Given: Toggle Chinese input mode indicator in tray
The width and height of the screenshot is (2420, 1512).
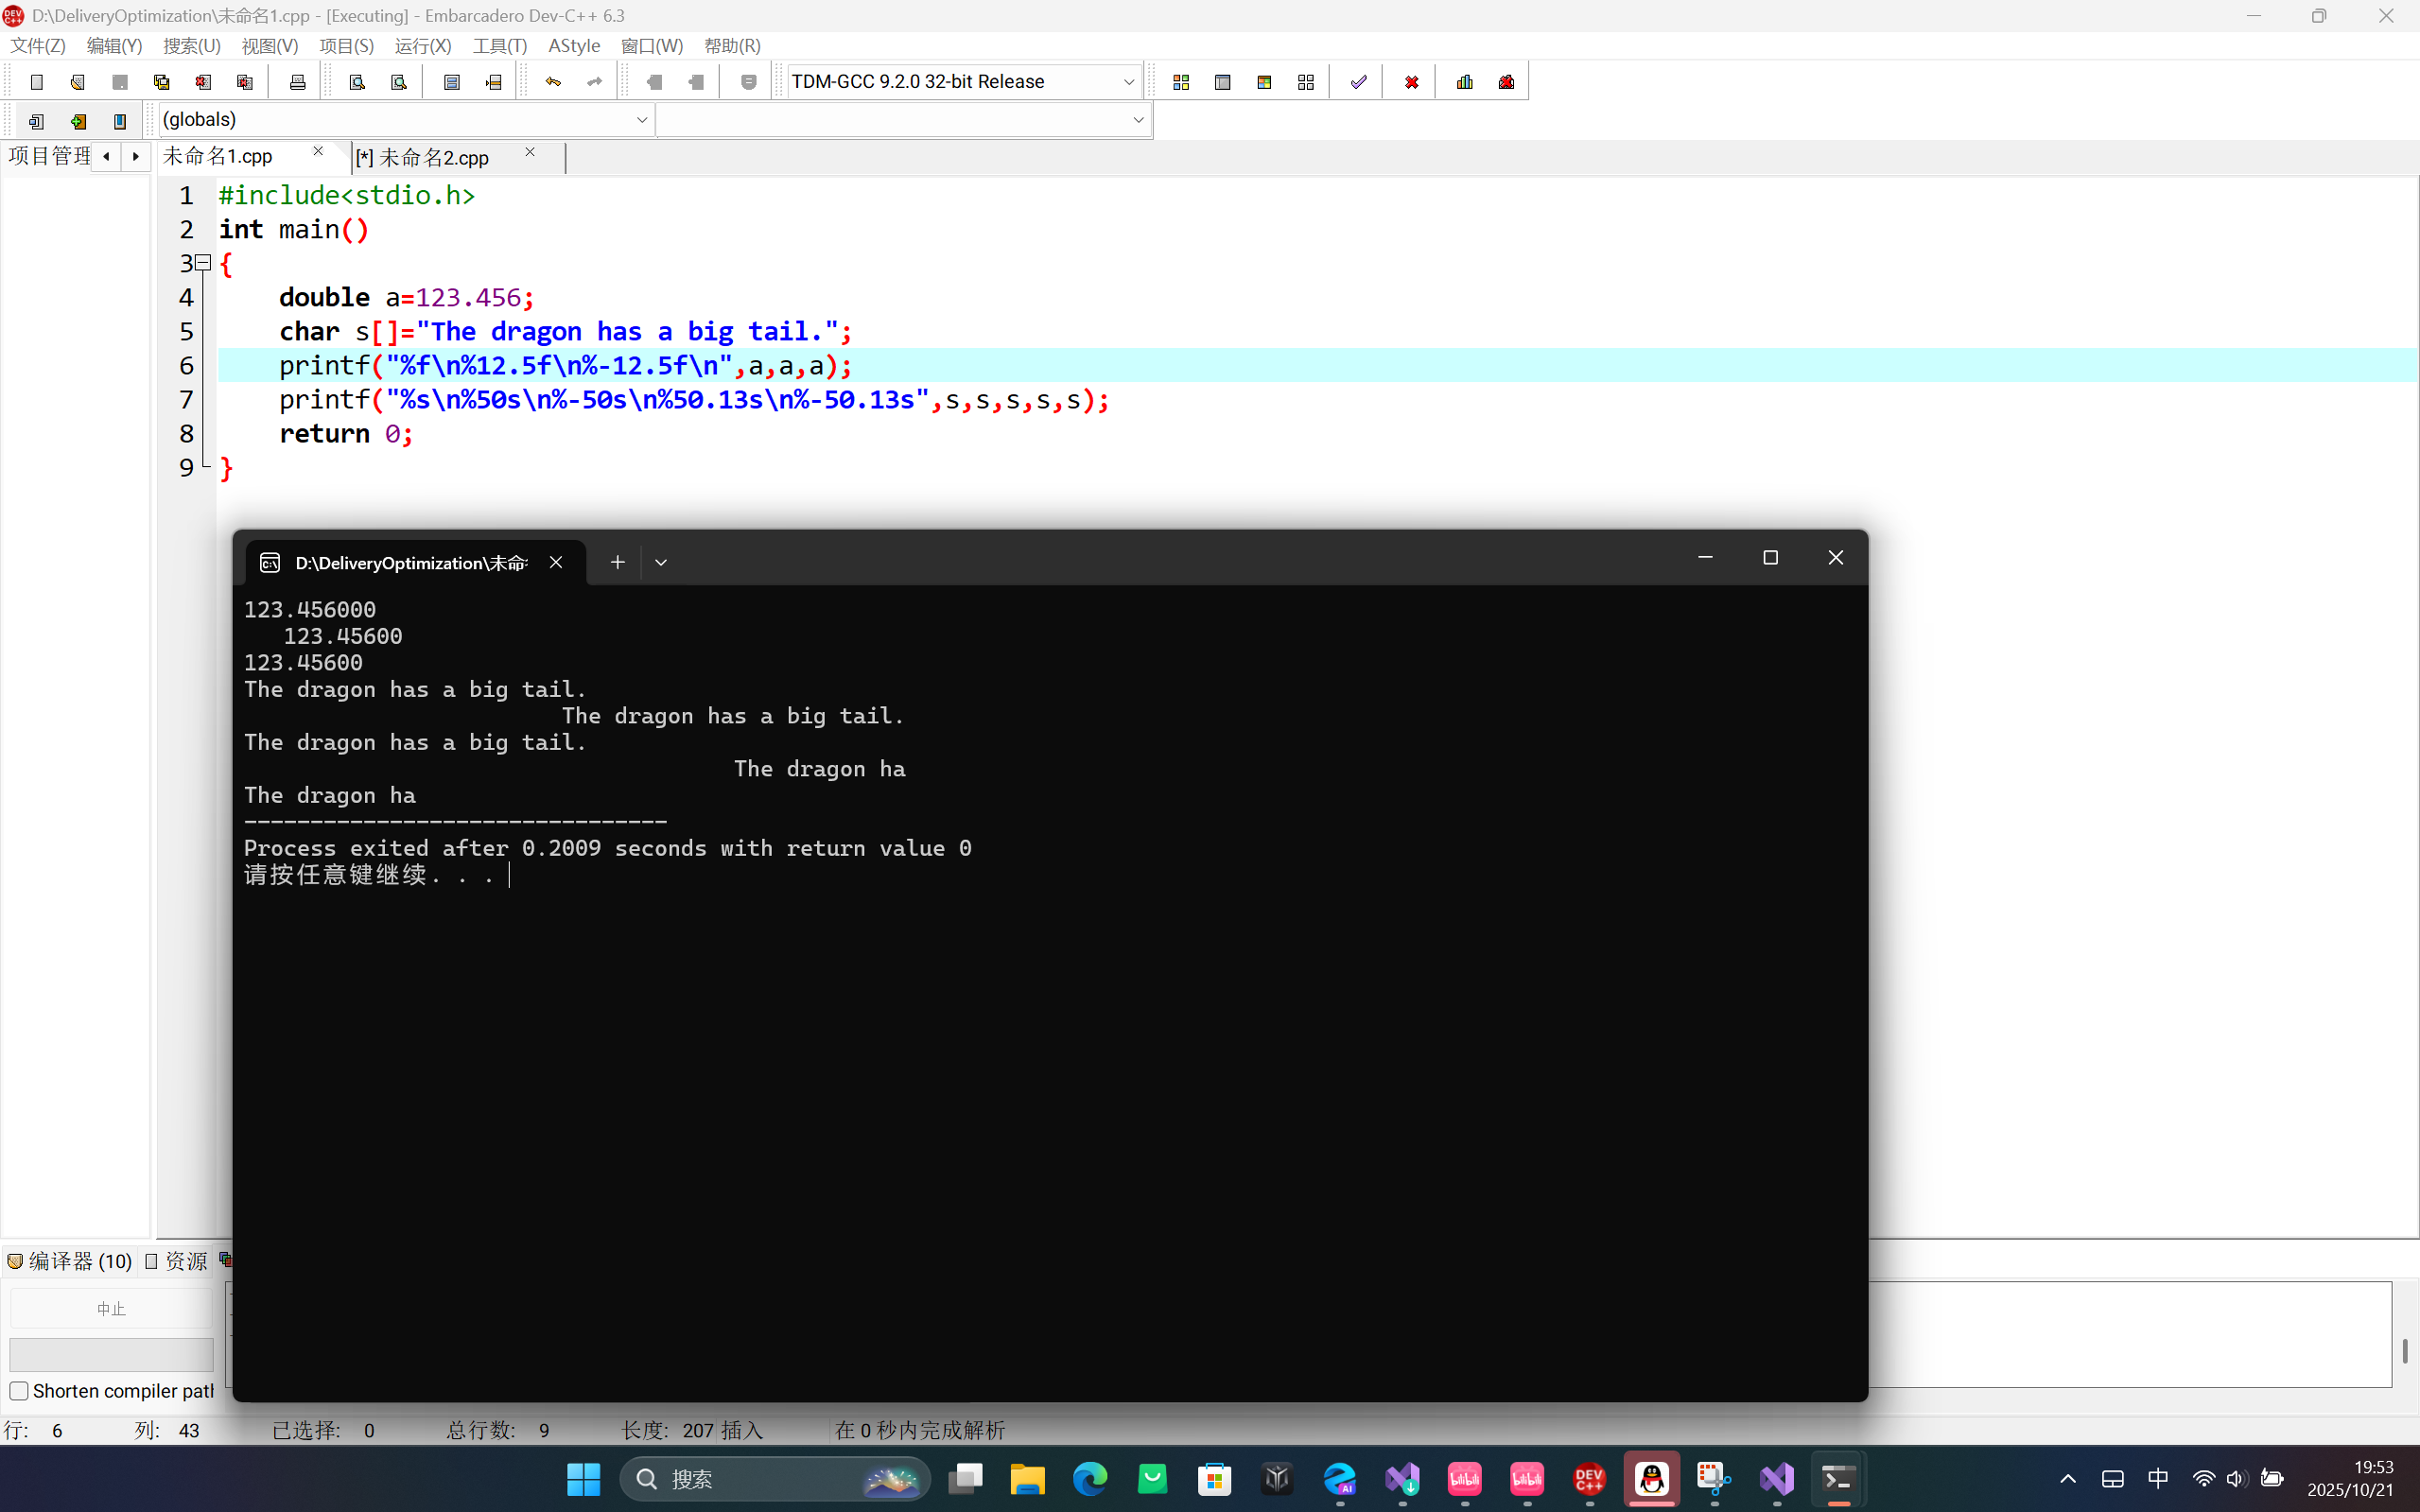Looking at the screenshot, I should point(2158,1478).
